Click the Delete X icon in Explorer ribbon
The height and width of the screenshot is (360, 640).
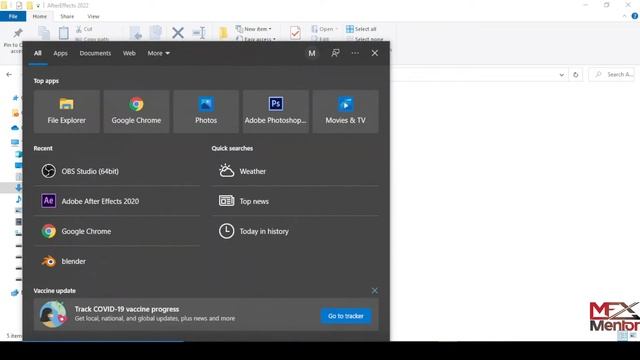178,33
